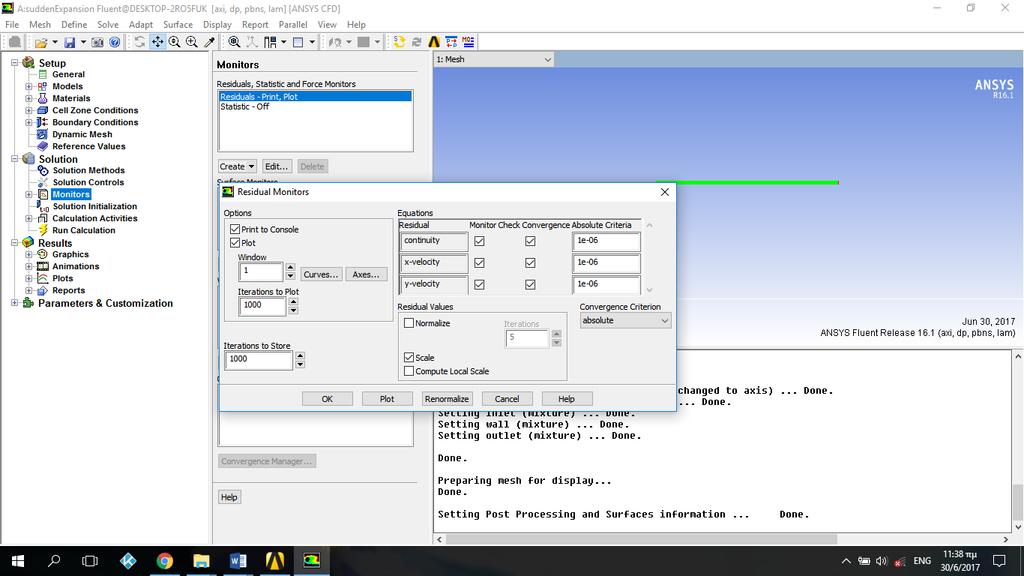Click the Curves... button
The width and height of the screenshot is (1024, 576).
(321, 274)
